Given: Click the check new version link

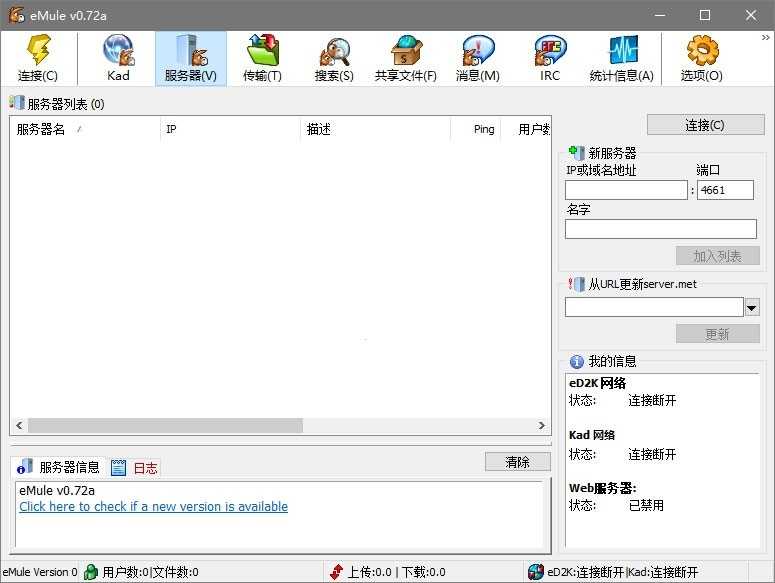Looking at the screenshot, I should point(153,506).
